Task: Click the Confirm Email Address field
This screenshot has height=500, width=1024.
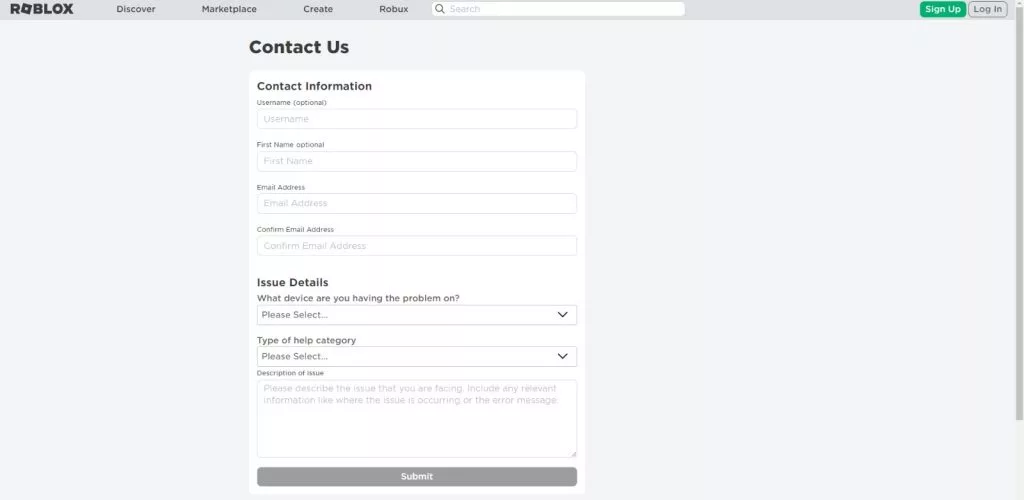Action: [417, 246]
